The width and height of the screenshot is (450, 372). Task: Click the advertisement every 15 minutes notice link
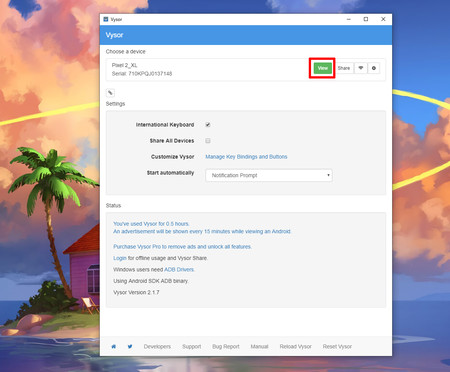coord(202,231)
